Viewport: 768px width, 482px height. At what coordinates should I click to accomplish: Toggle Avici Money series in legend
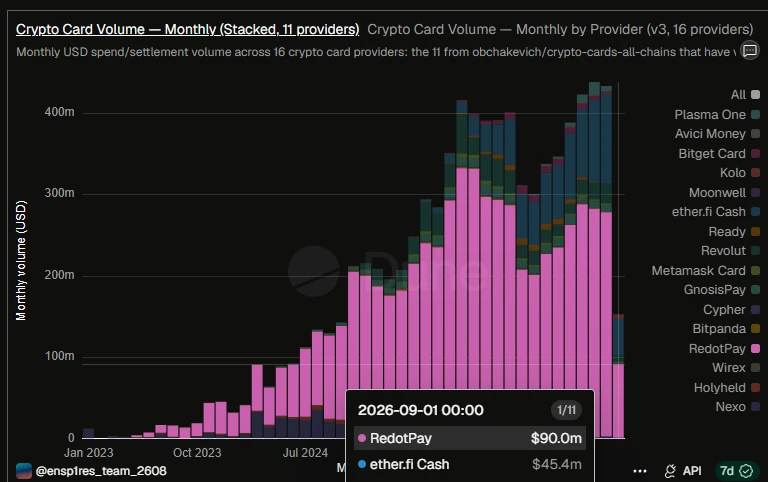(717, 134)
